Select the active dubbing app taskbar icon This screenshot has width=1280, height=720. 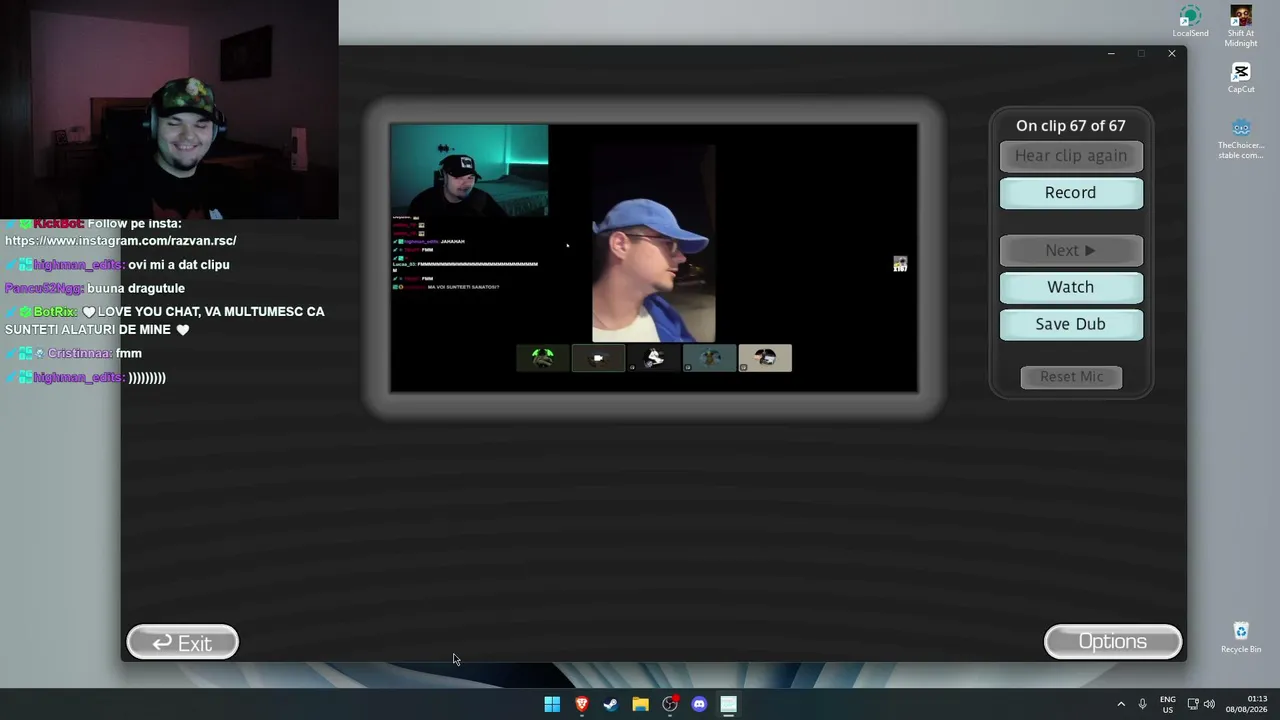tap(729, 704)
